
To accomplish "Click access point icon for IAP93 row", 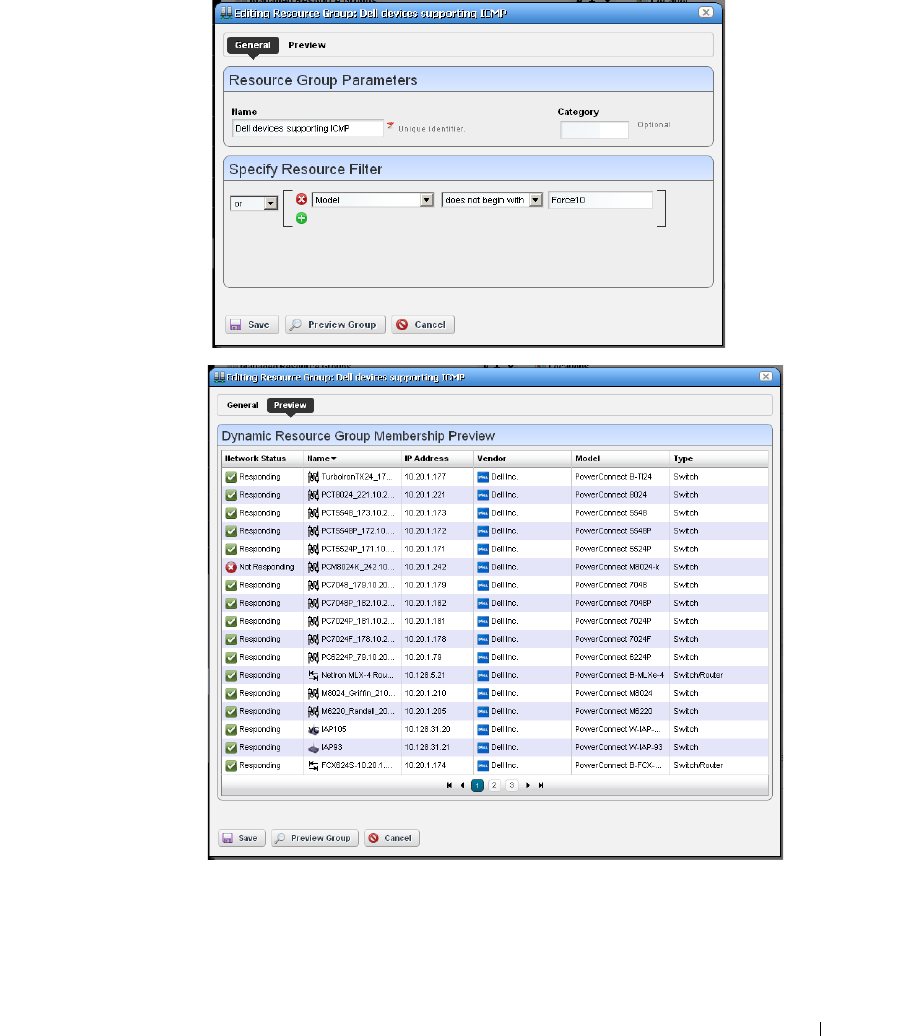I will (x=313, y=747).
